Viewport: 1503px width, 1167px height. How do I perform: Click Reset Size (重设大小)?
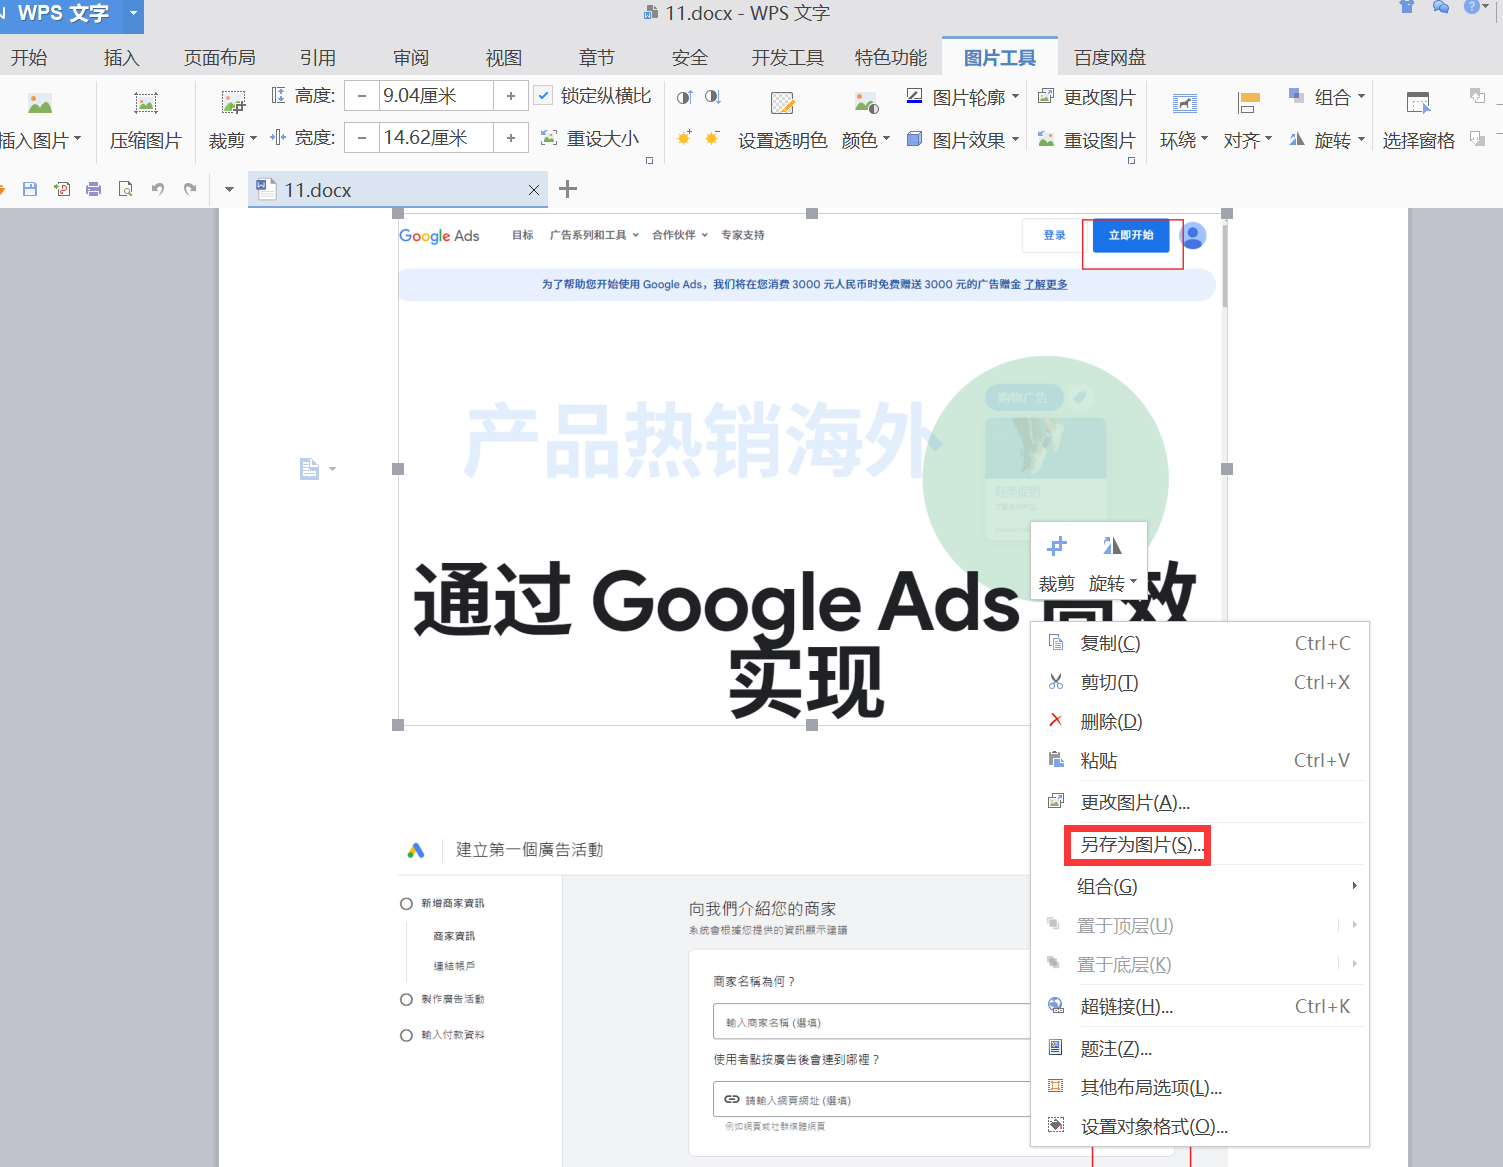click(589, 138)
